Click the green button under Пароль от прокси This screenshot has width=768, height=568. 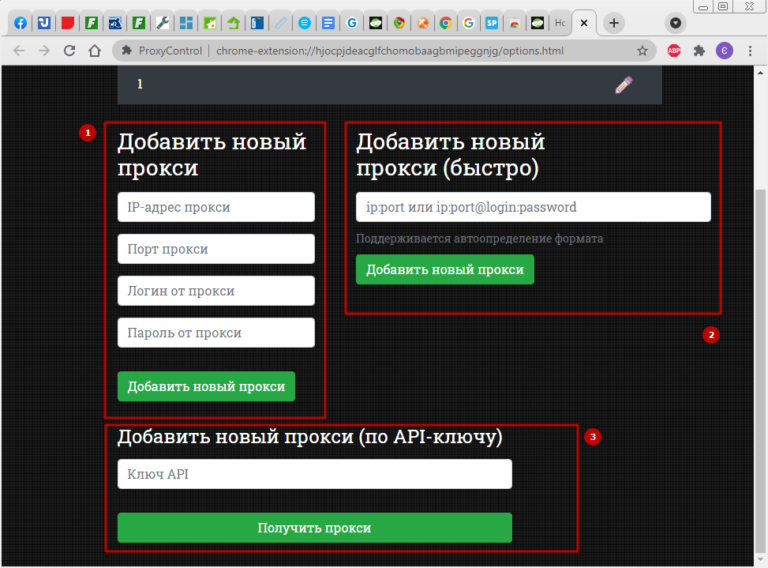tap(206, 387)
